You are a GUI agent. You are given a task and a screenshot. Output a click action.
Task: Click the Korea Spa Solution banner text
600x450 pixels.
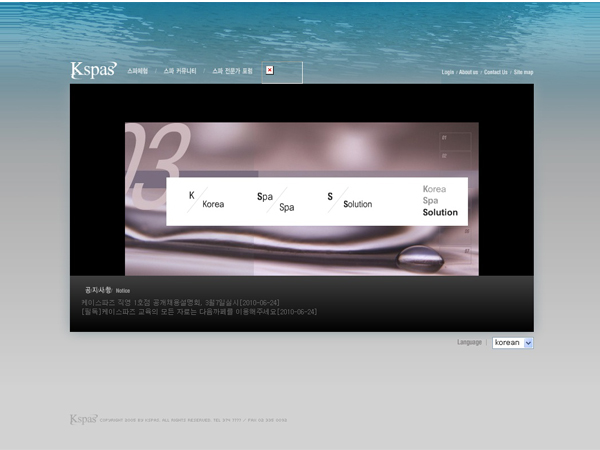440,200
